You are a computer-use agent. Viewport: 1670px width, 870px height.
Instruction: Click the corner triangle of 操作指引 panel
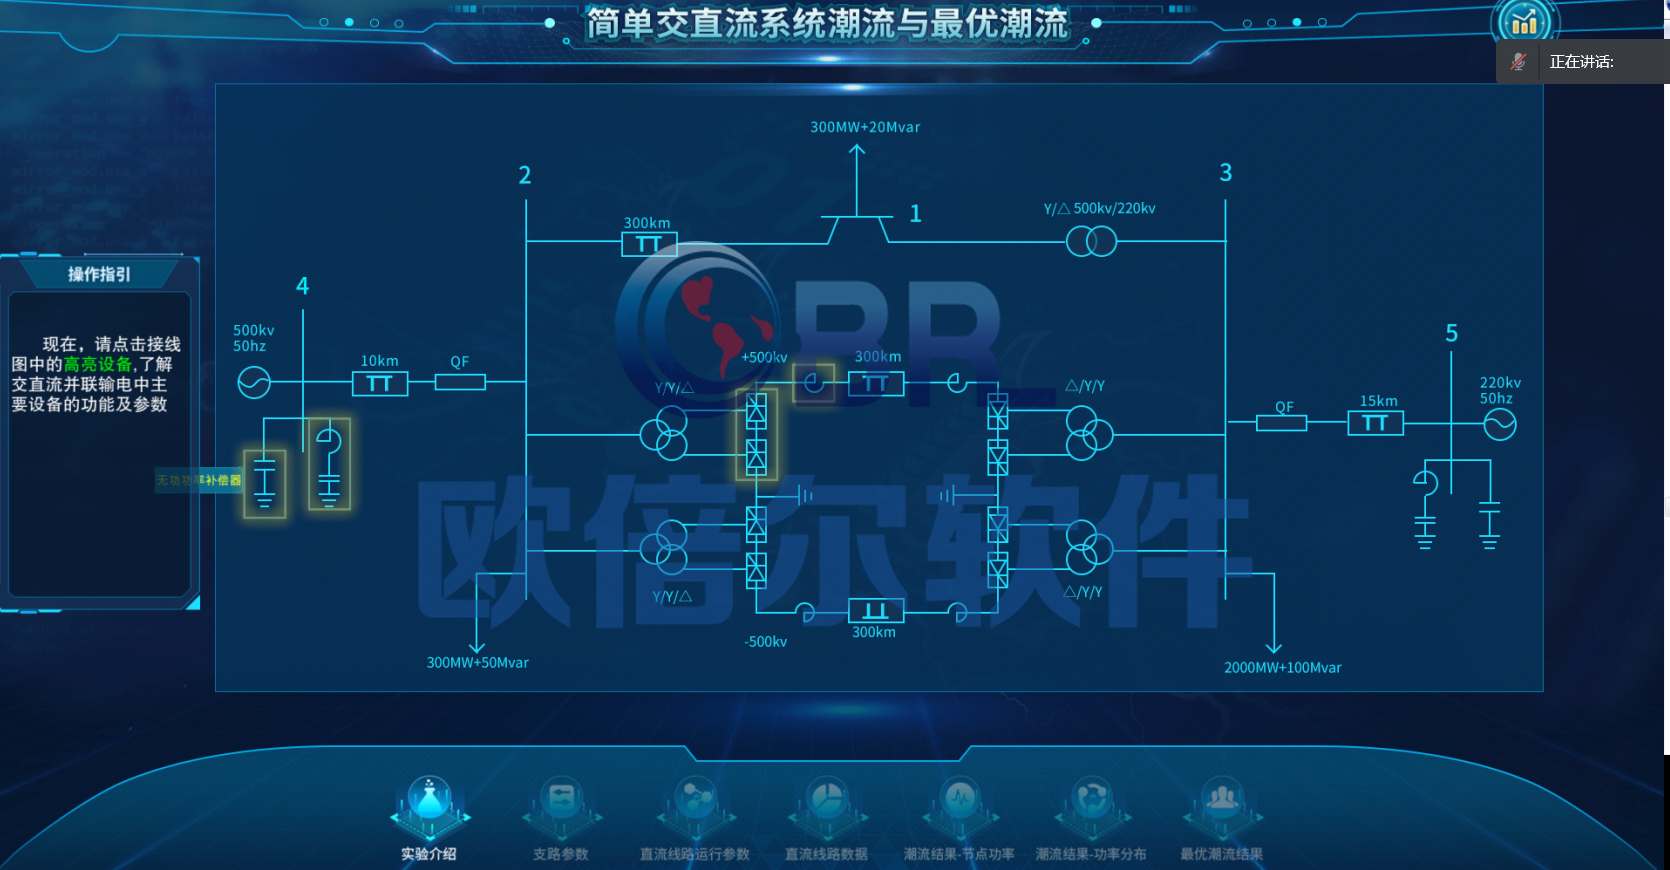(x=193, y=602)
